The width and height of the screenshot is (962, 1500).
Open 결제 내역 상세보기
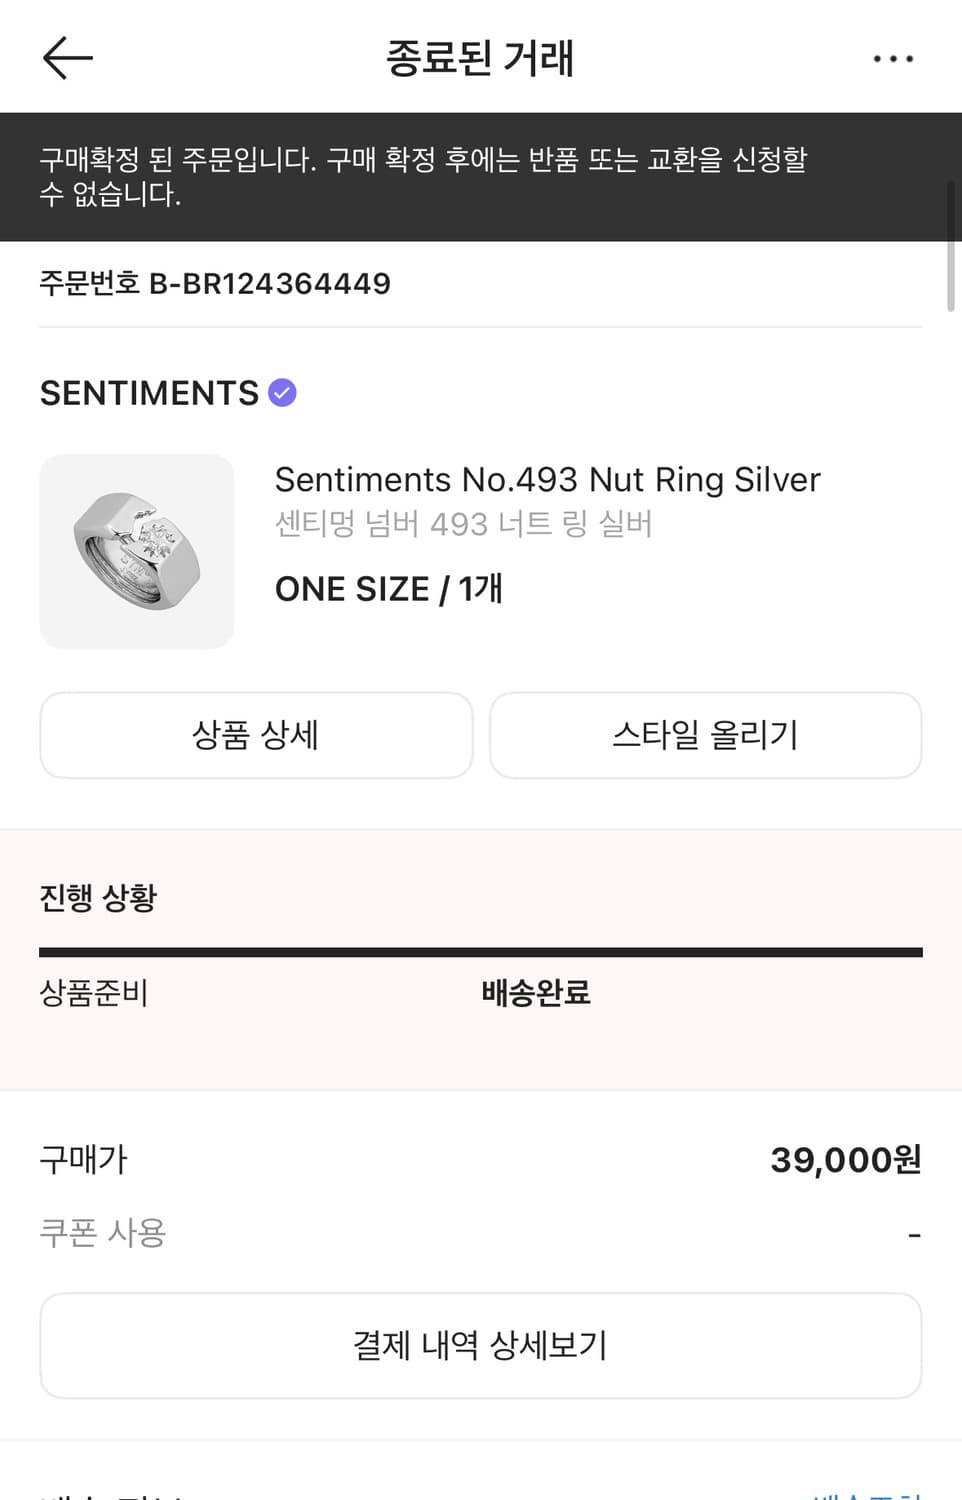(480, 1345)
